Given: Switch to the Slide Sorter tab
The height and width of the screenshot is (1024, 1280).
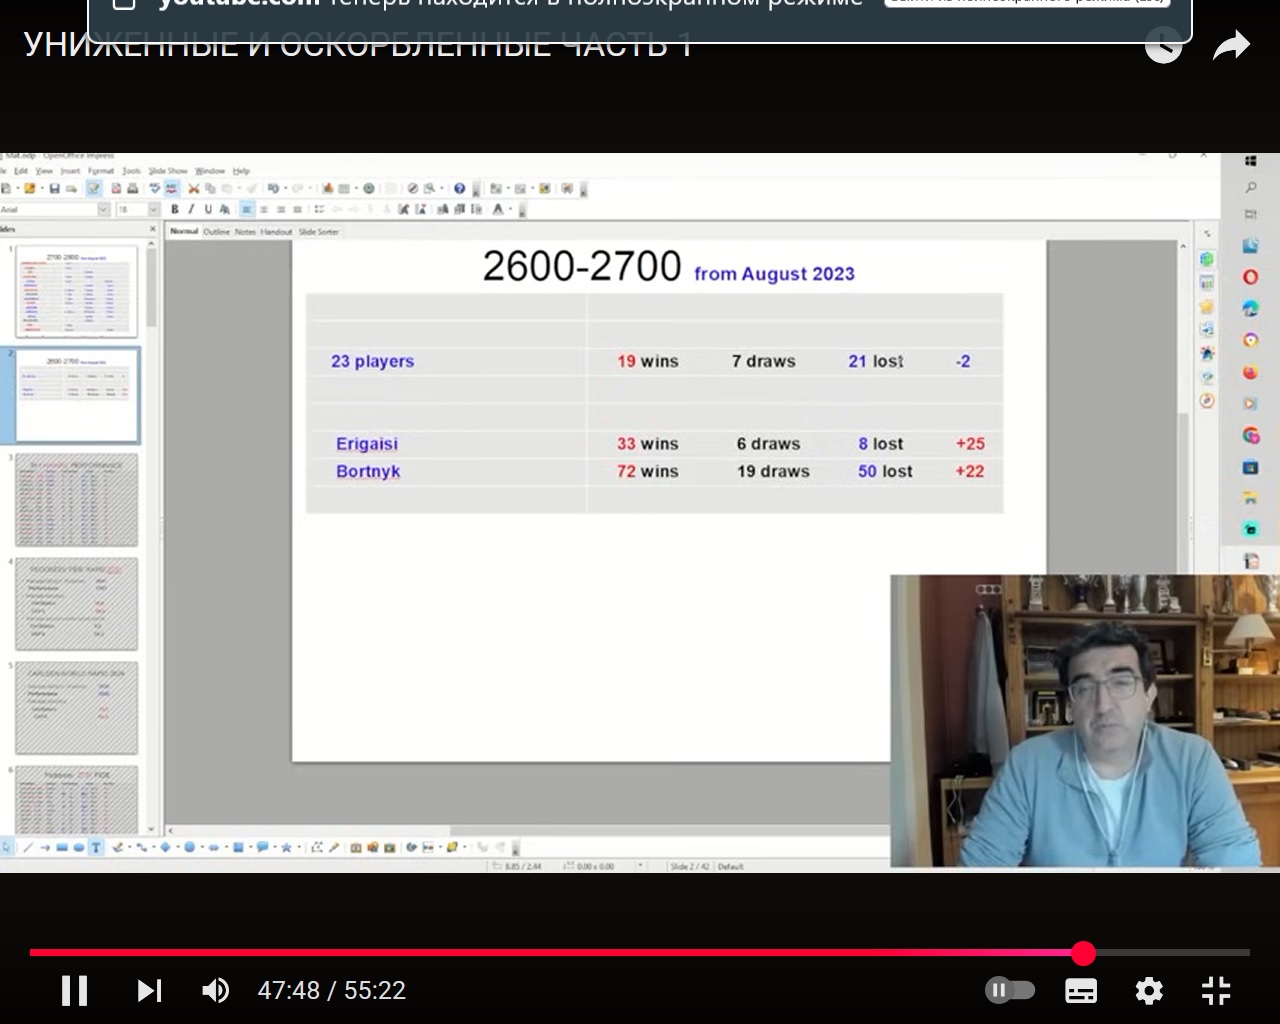Looking at the screenshot, I should pos(318,231).
